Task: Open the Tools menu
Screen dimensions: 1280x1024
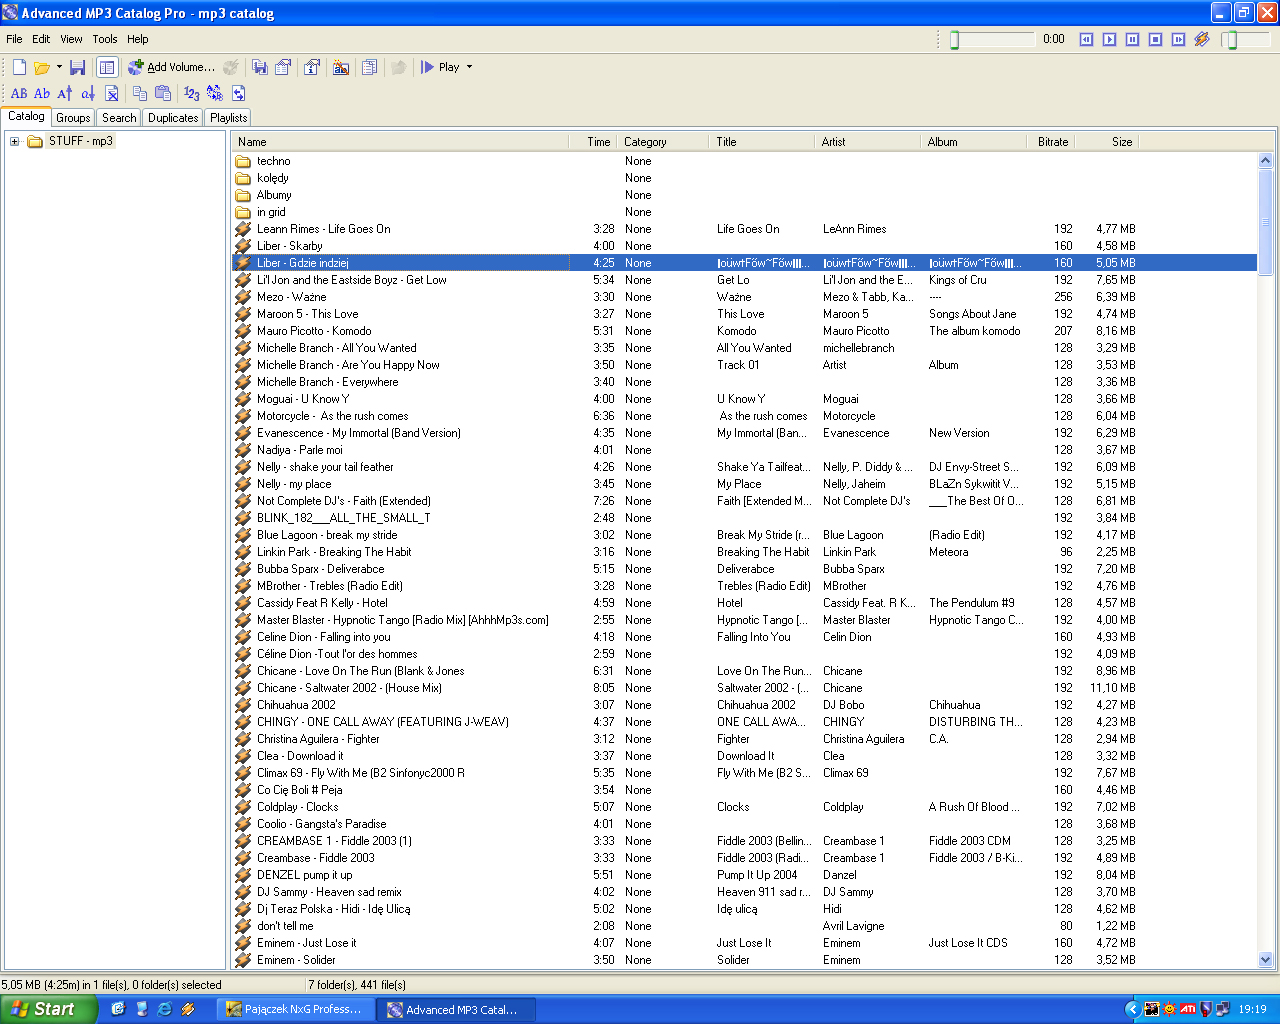Action: (105, 39)
